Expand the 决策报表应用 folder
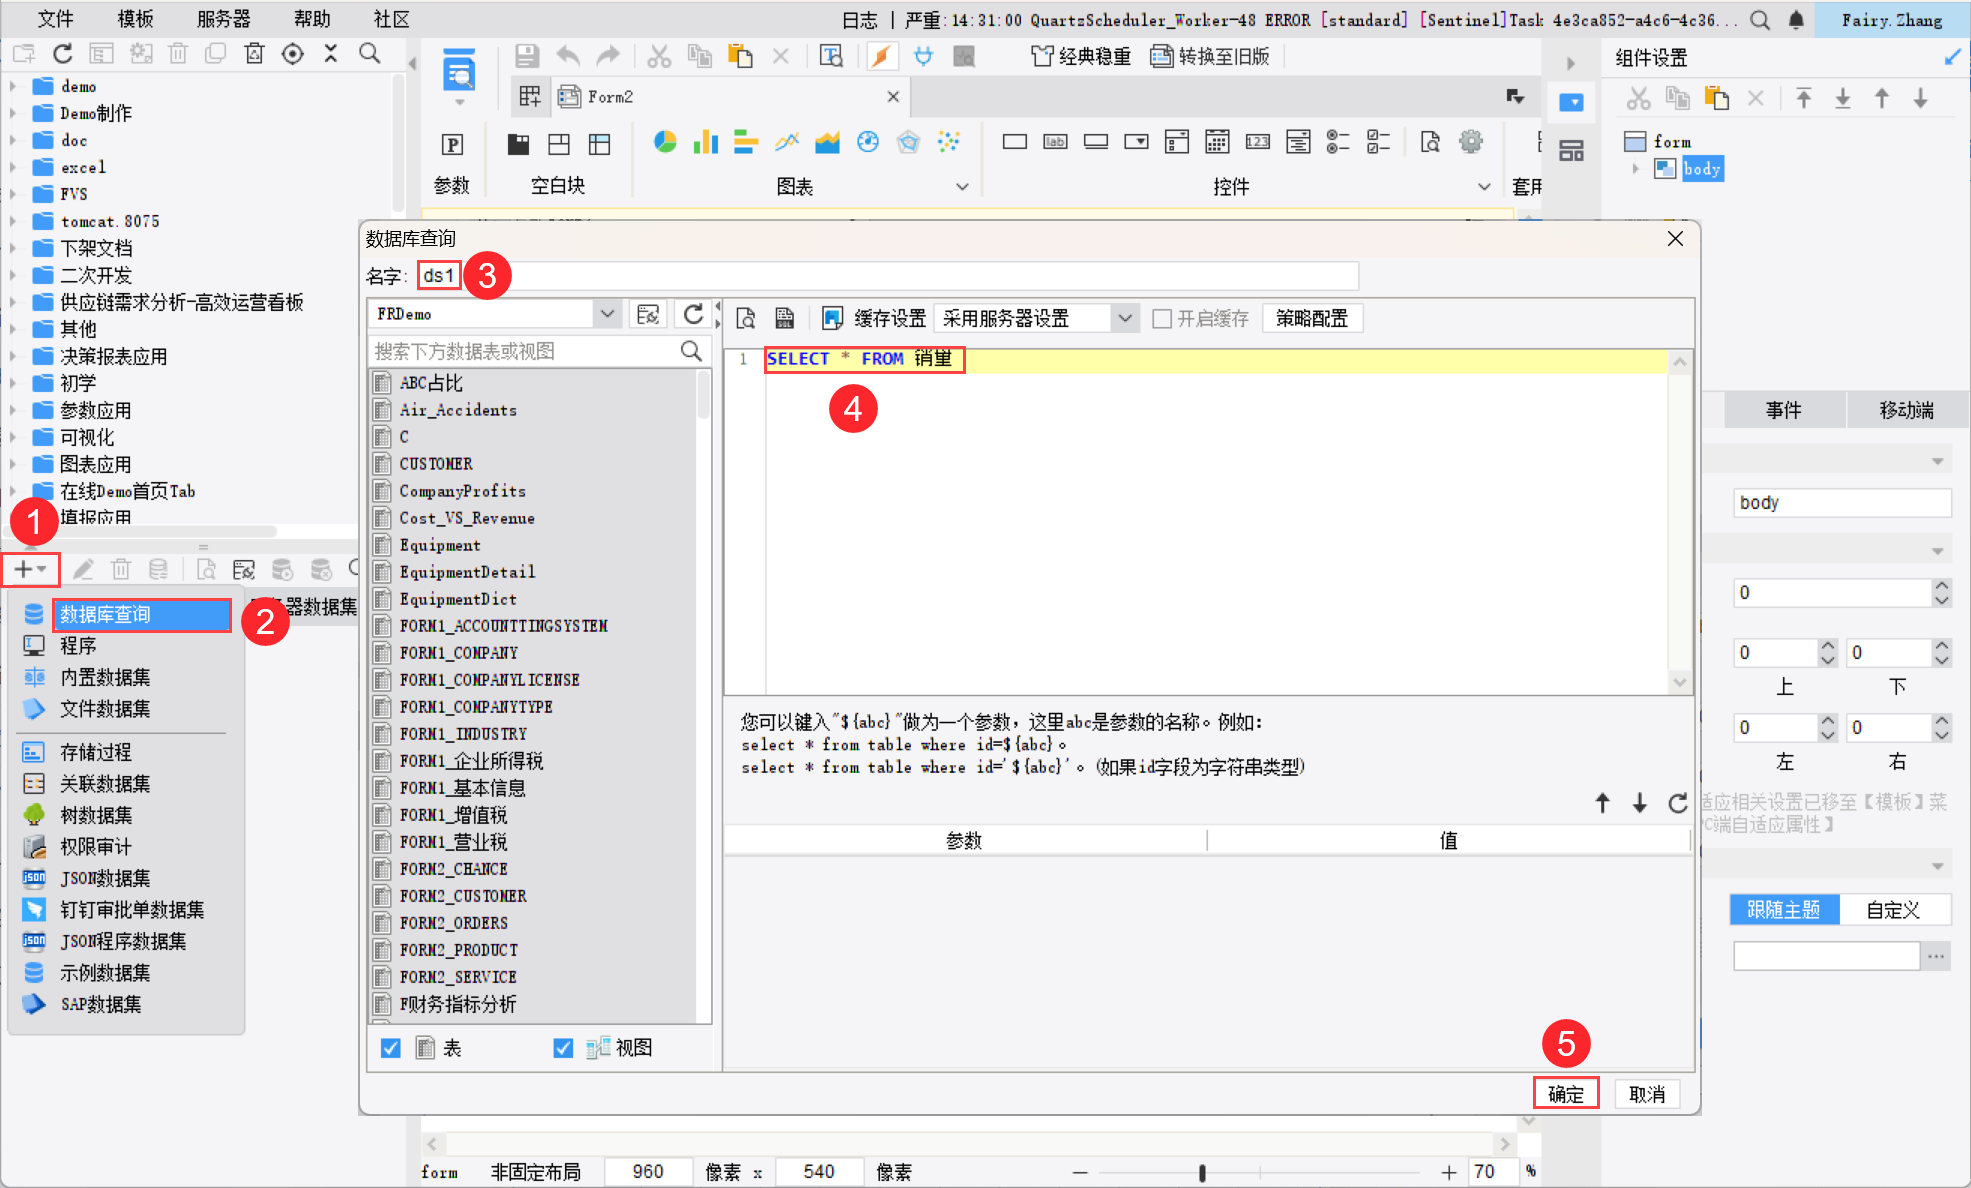1971x1188 pixels. [12, 356]
